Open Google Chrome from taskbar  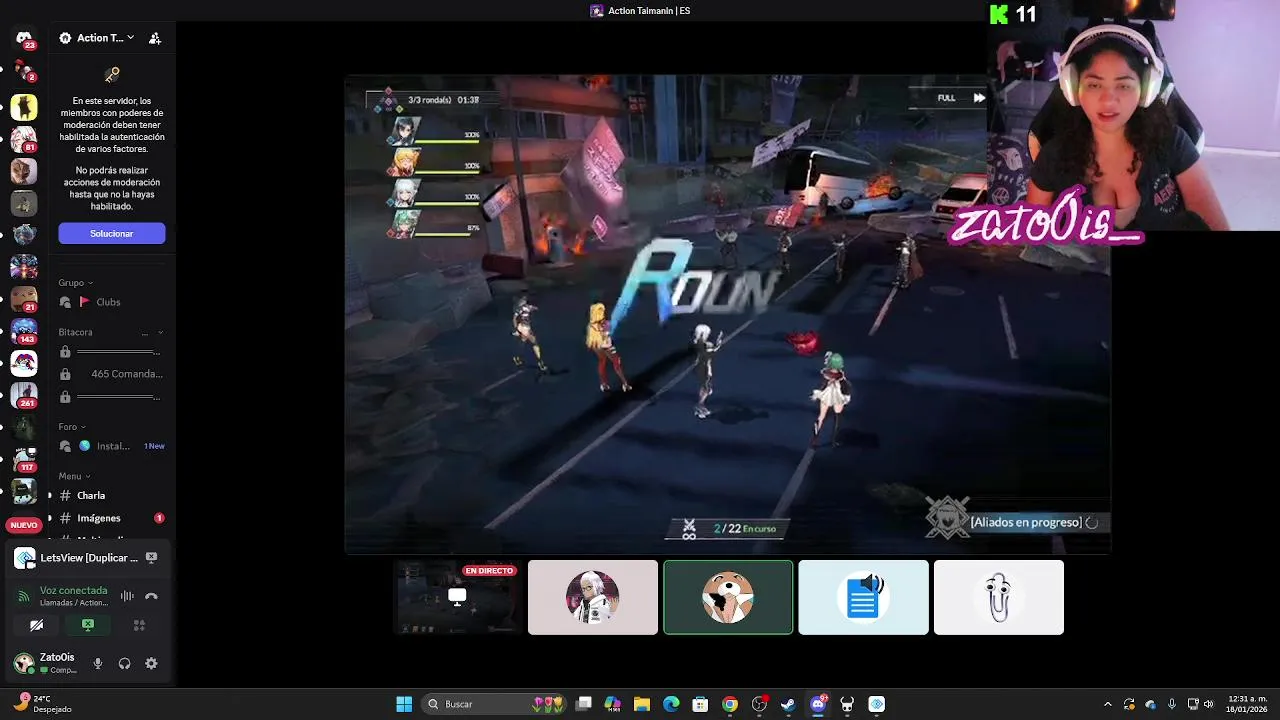click(730, 704)
